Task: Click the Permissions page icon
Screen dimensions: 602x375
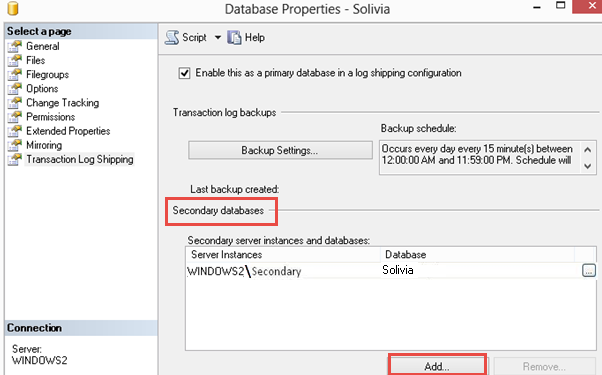Action: click(15, 117)
